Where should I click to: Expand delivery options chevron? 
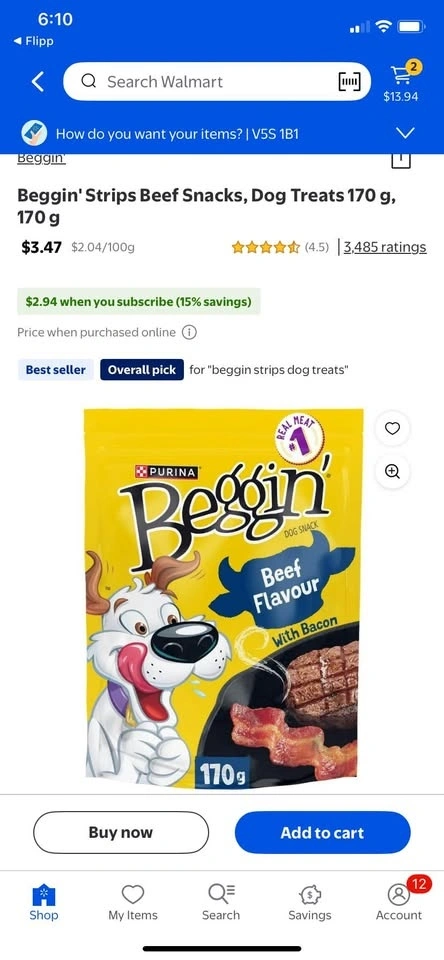[405, 133]
